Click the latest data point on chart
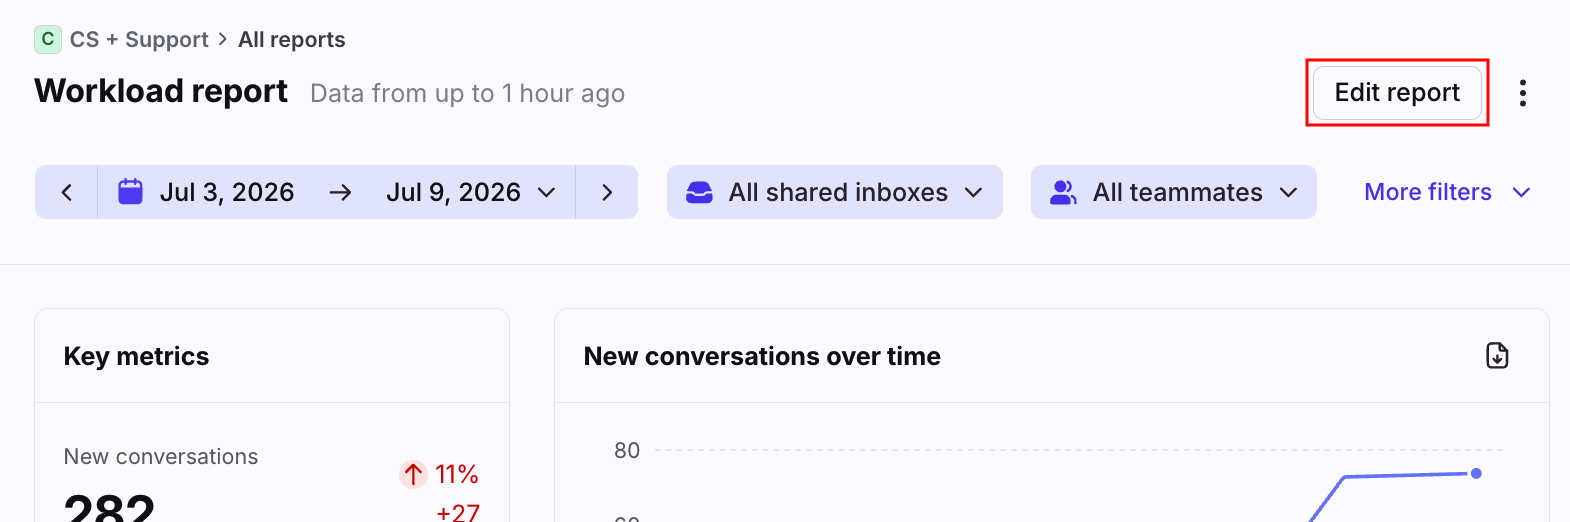The image size is (1570, 522). click(1476, 473)
